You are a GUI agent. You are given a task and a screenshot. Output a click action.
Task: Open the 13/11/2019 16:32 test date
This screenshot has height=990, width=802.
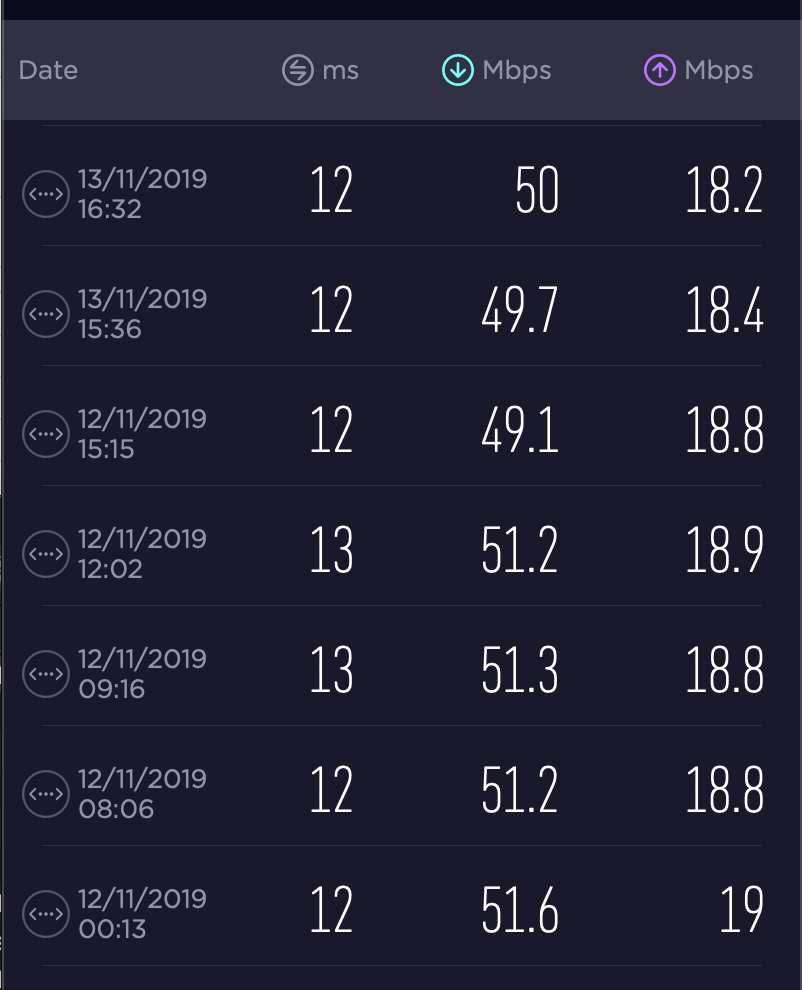(142, 194)
